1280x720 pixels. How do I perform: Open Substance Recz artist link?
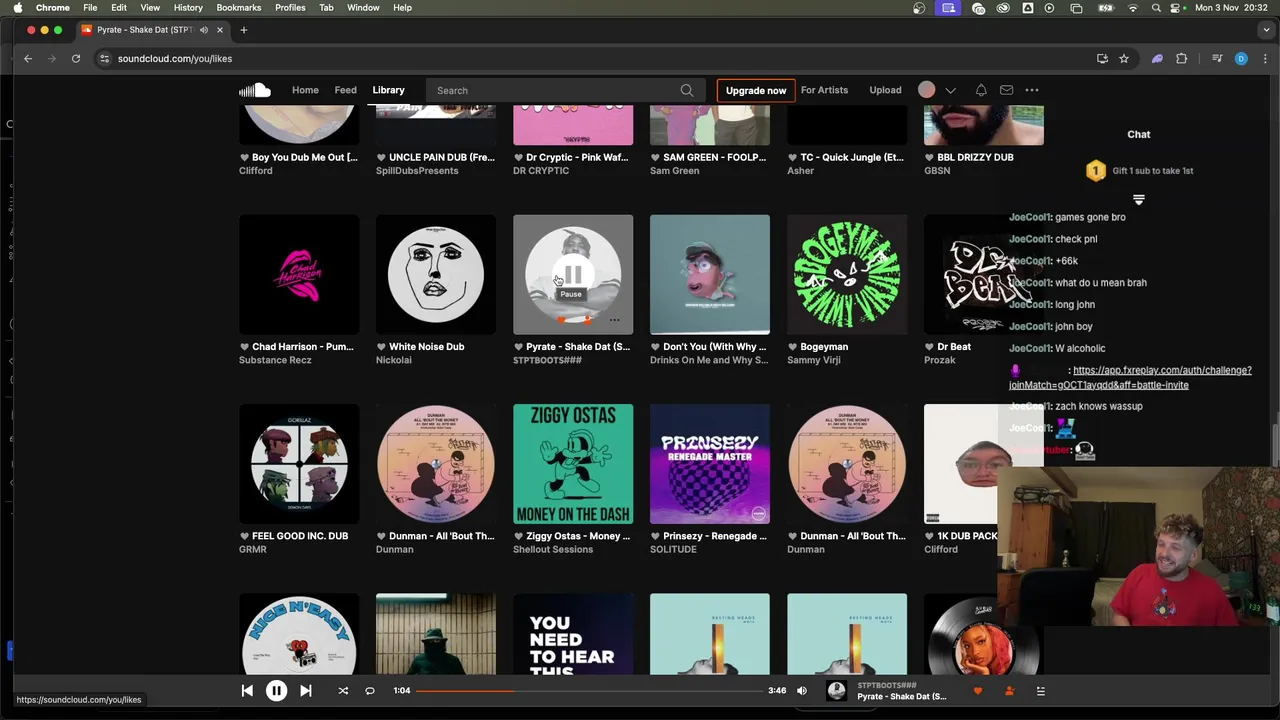275,360
